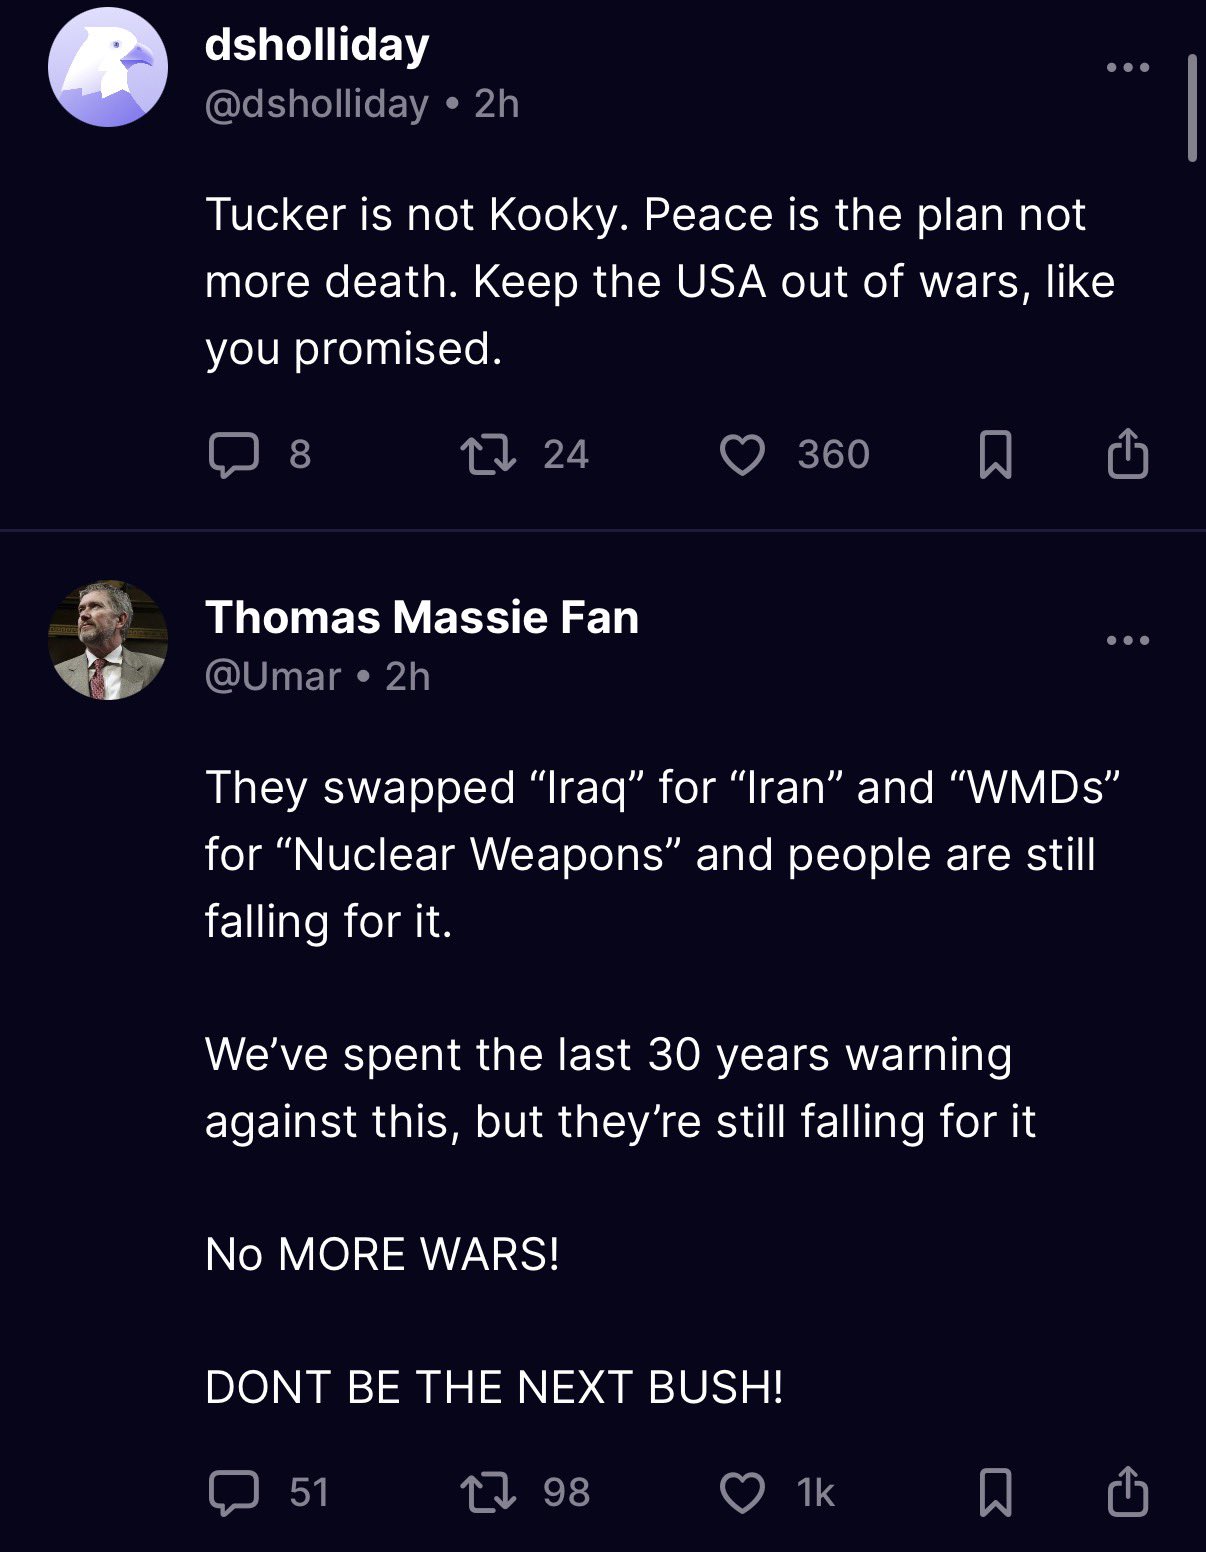Viewport: 1206px width, 1552px height.
Task: Share Thomas Massie Fan's post
Action: click(x=1128, y=1491)
